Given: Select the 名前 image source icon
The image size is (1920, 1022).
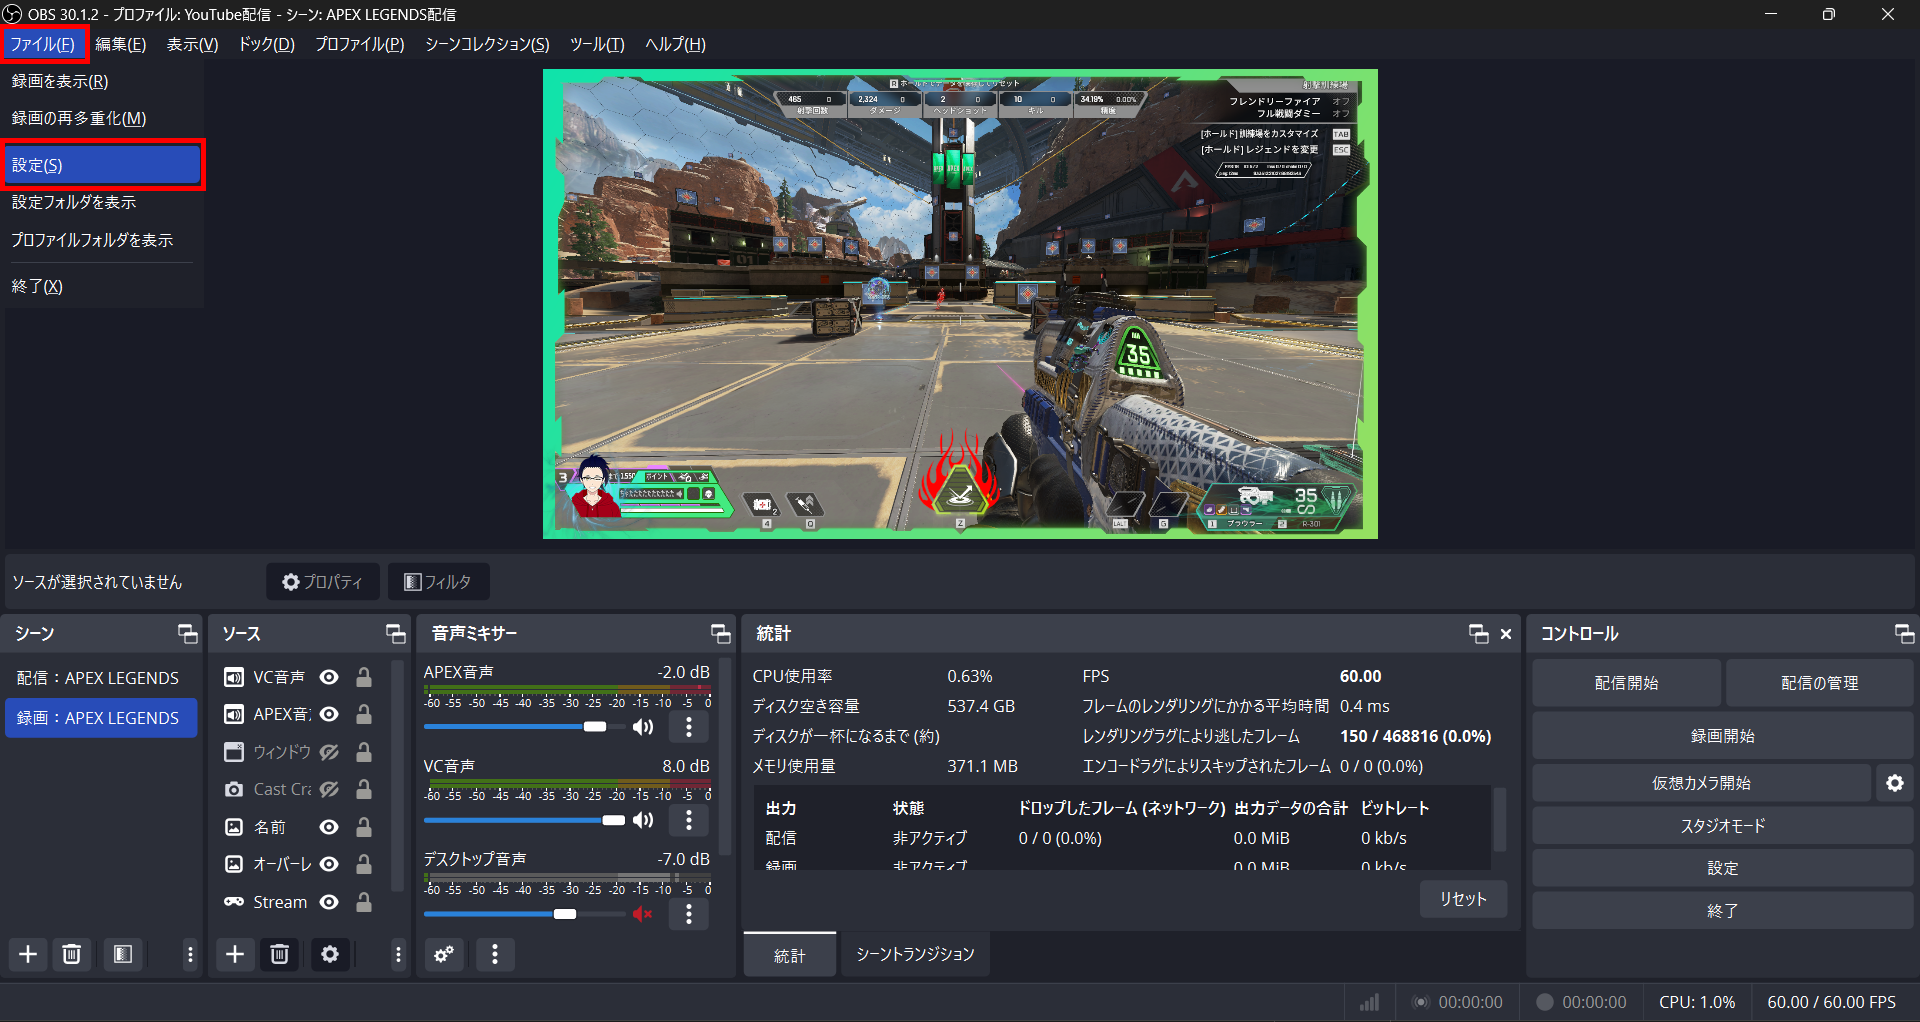Looking at the screenshot, I should (233, 827).
